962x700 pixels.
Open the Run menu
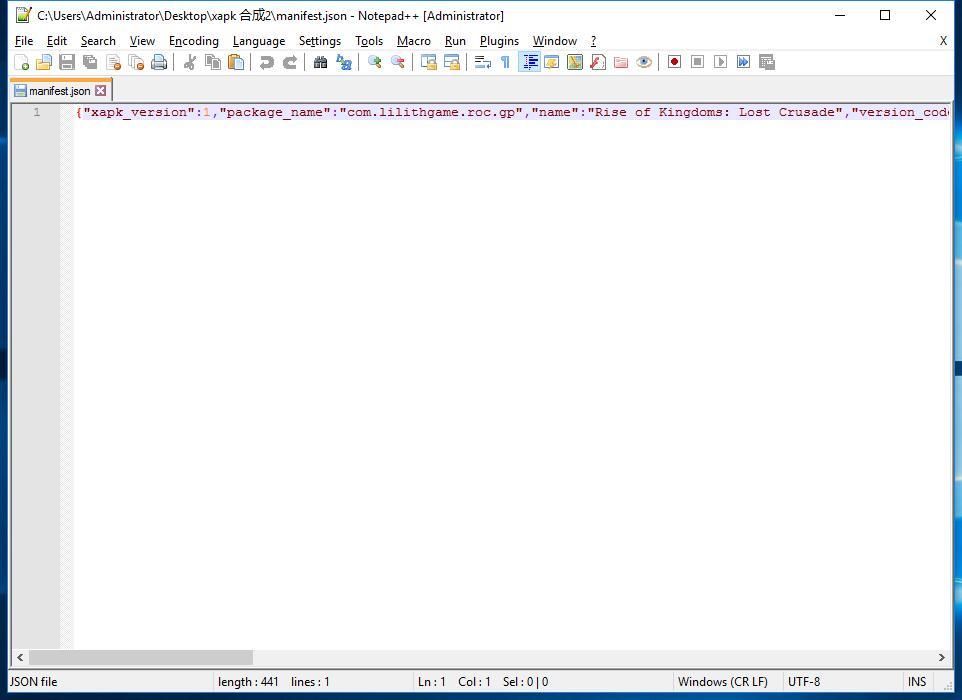(455, 41)
